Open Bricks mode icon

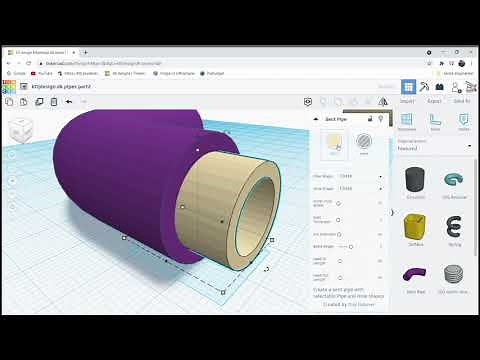click(439, 87)
